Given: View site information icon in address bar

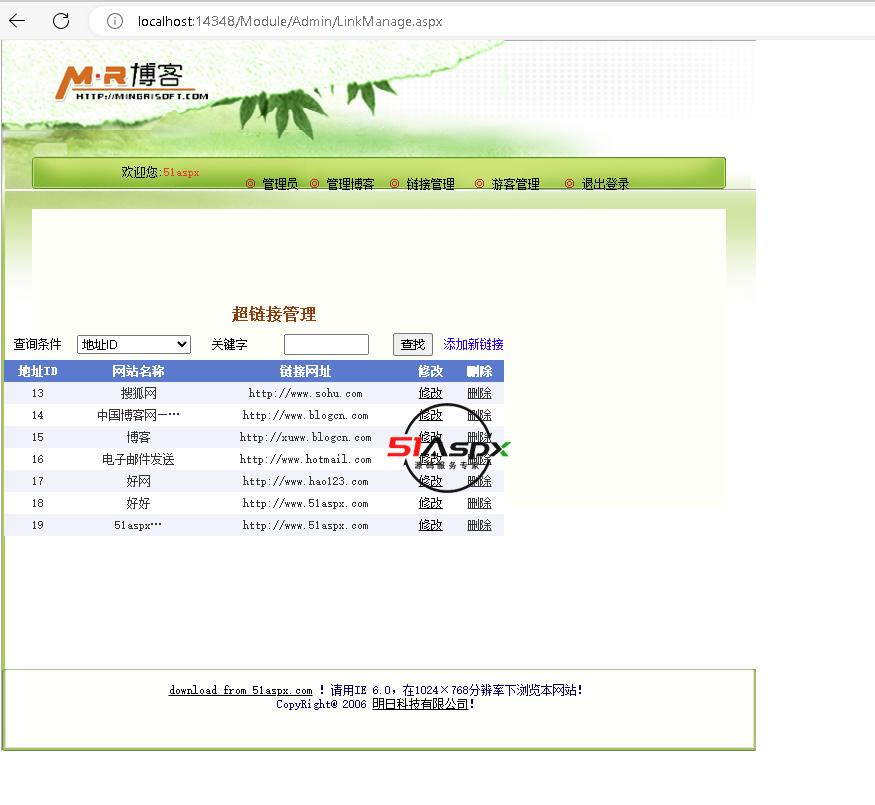Looking at the screenshot, I should click(114, 21).
